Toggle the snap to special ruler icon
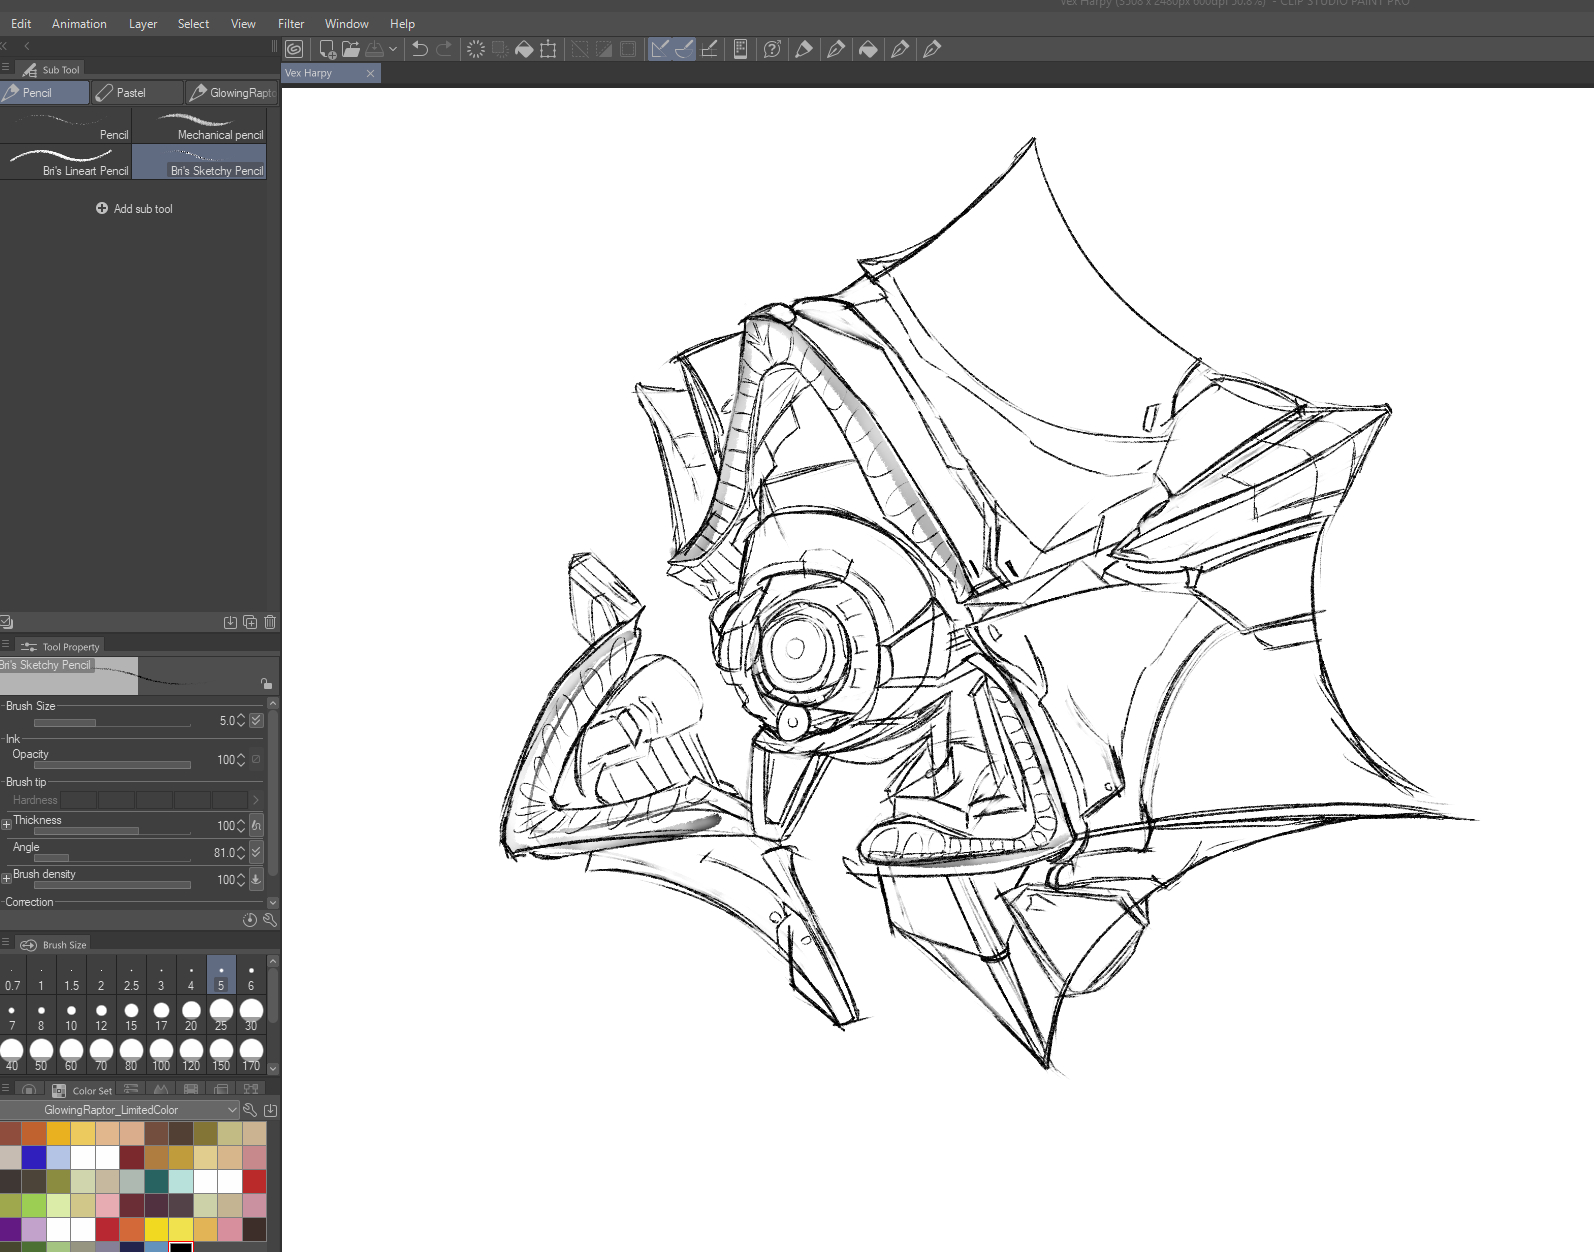Viewport: 1594px width, 1252px height. (684, 49)
